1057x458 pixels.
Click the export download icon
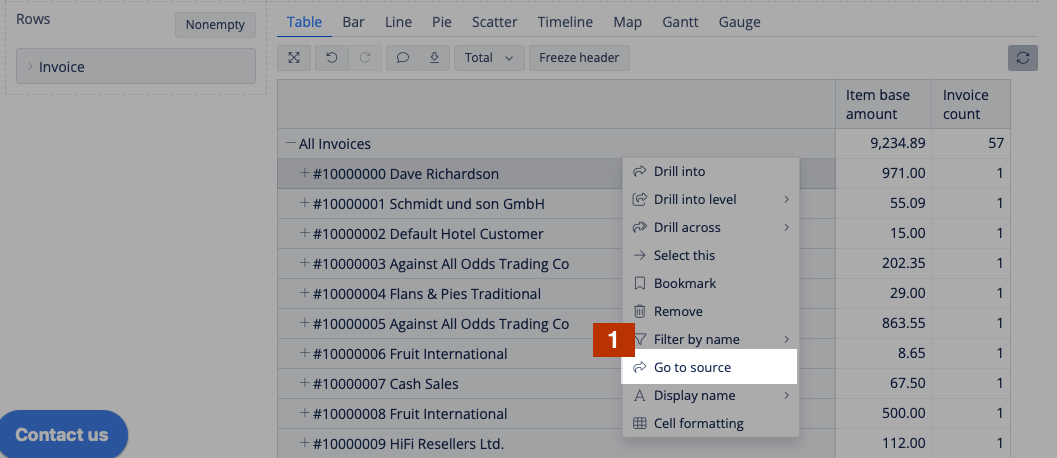click(x=434, y=58)
